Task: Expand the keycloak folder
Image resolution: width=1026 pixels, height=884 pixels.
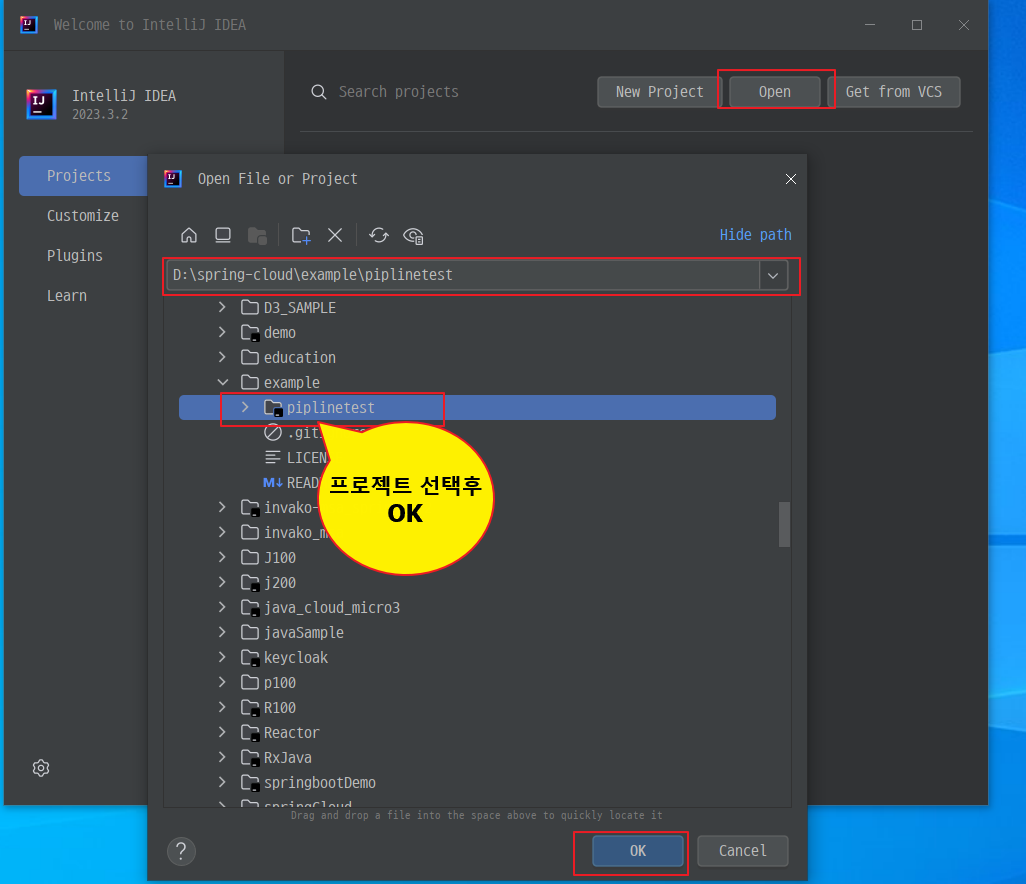Action: pos(222,657)
